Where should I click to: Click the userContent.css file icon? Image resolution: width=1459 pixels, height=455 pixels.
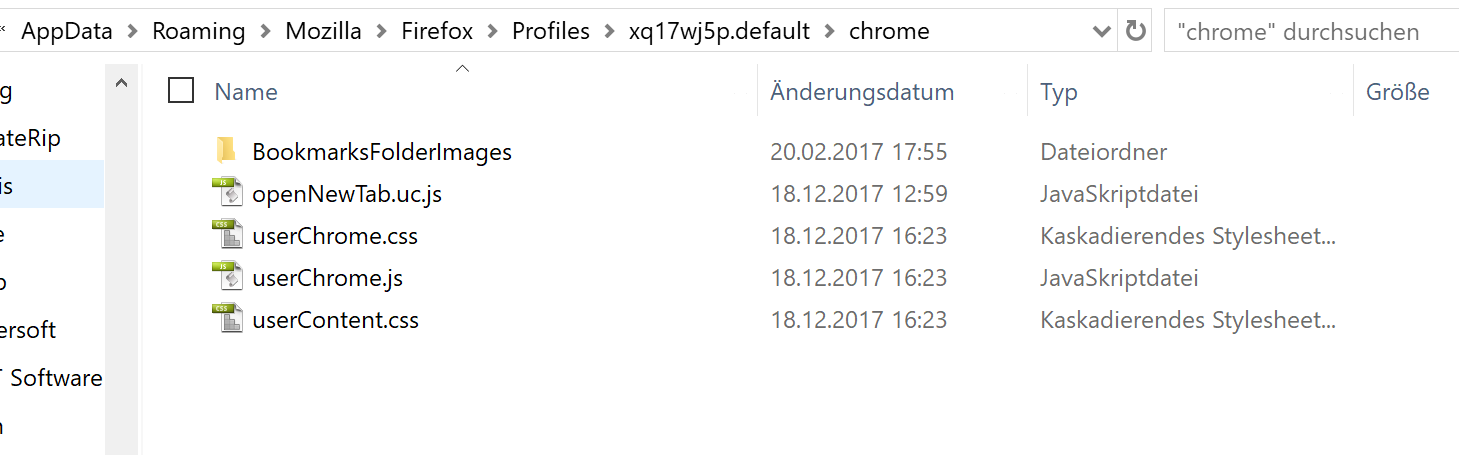pyautogui.click(x=227, y=320)
